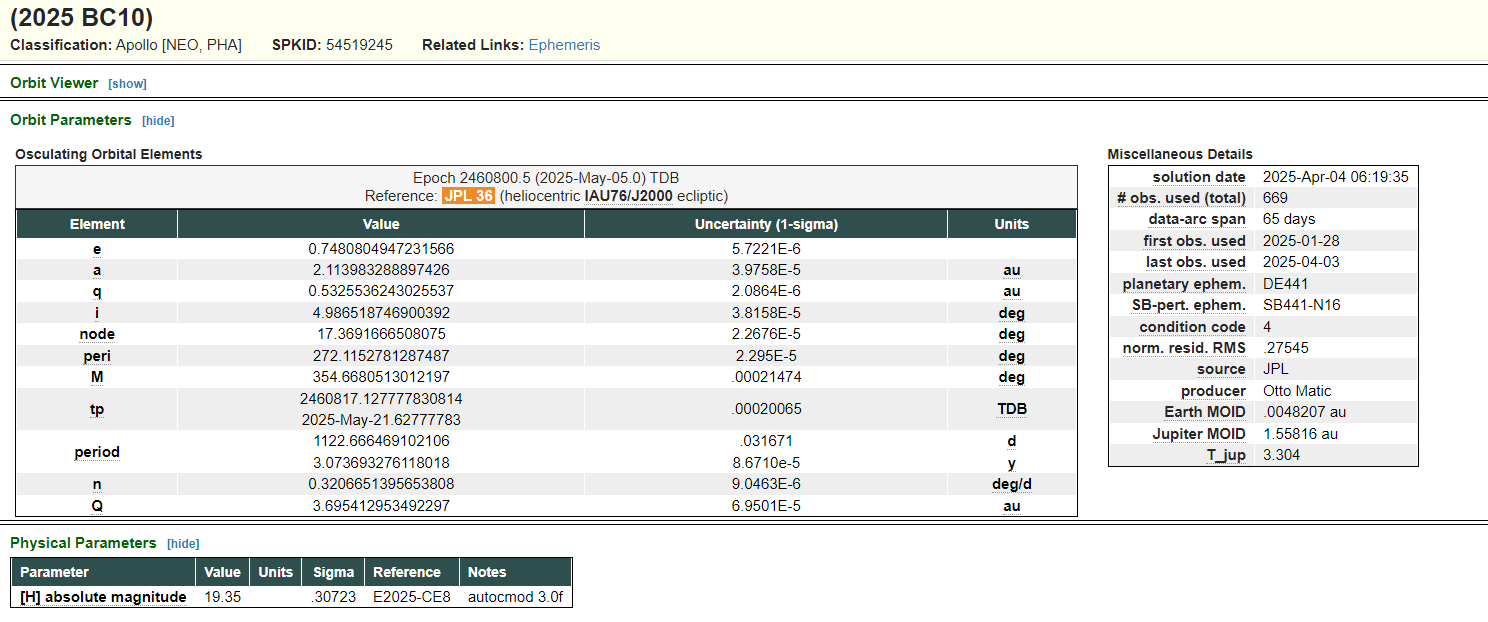Select the 'period' element label
The image size is (1488, 622).
[97, 452]
